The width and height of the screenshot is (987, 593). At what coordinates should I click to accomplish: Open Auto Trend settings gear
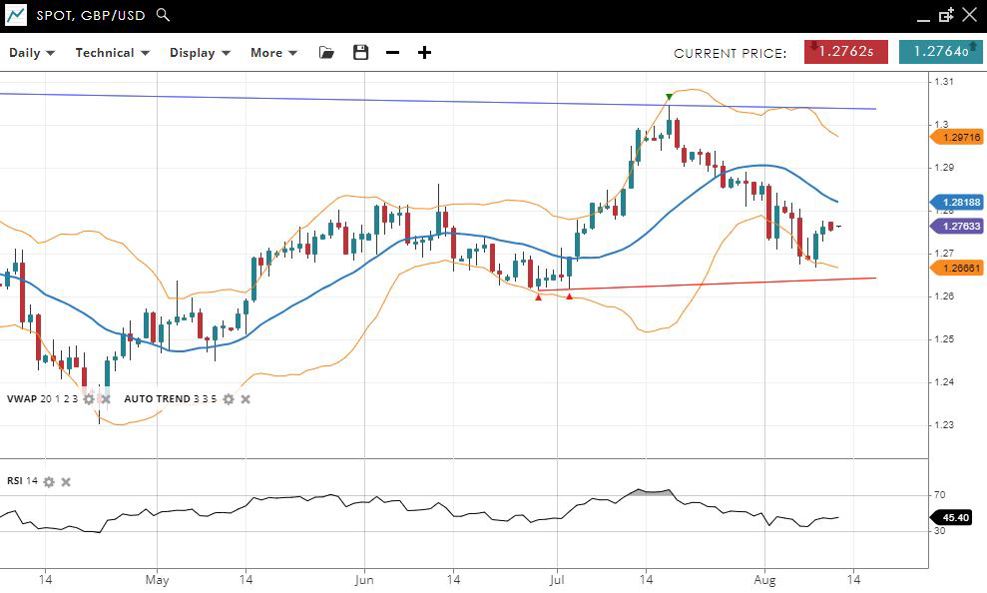(x=228, y=399)
